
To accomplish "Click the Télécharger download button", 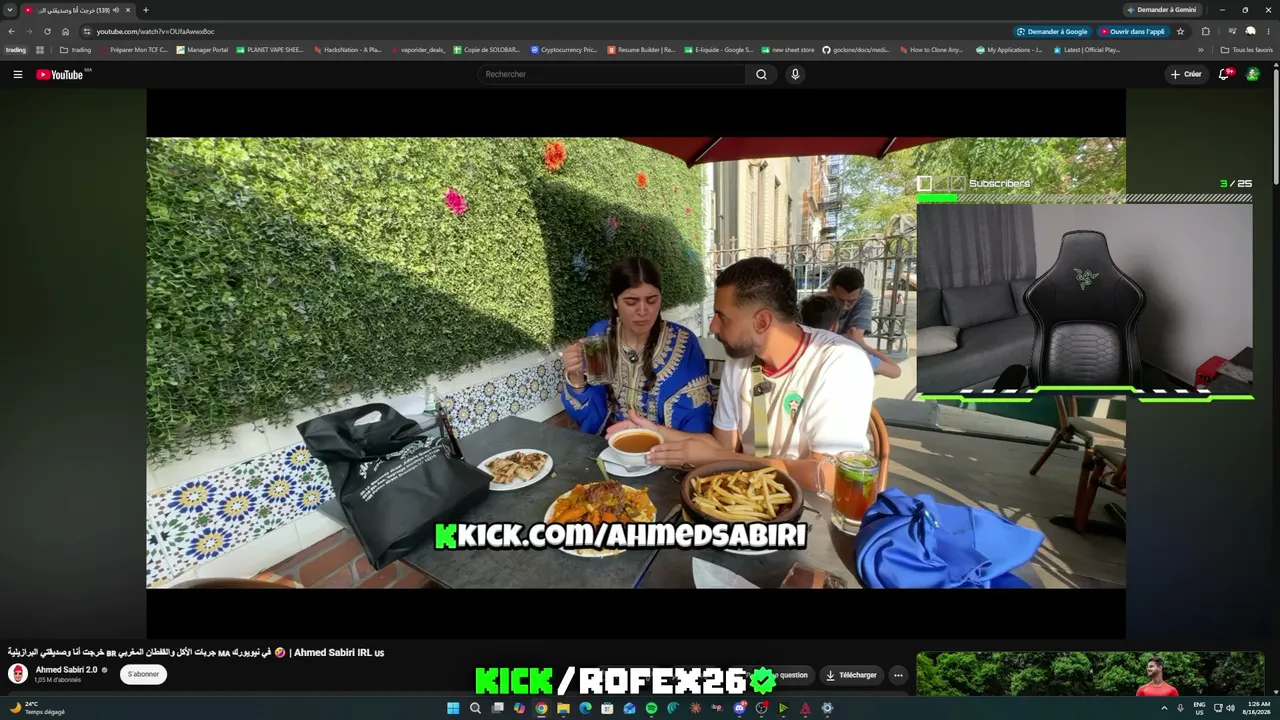I will [850, 675].
